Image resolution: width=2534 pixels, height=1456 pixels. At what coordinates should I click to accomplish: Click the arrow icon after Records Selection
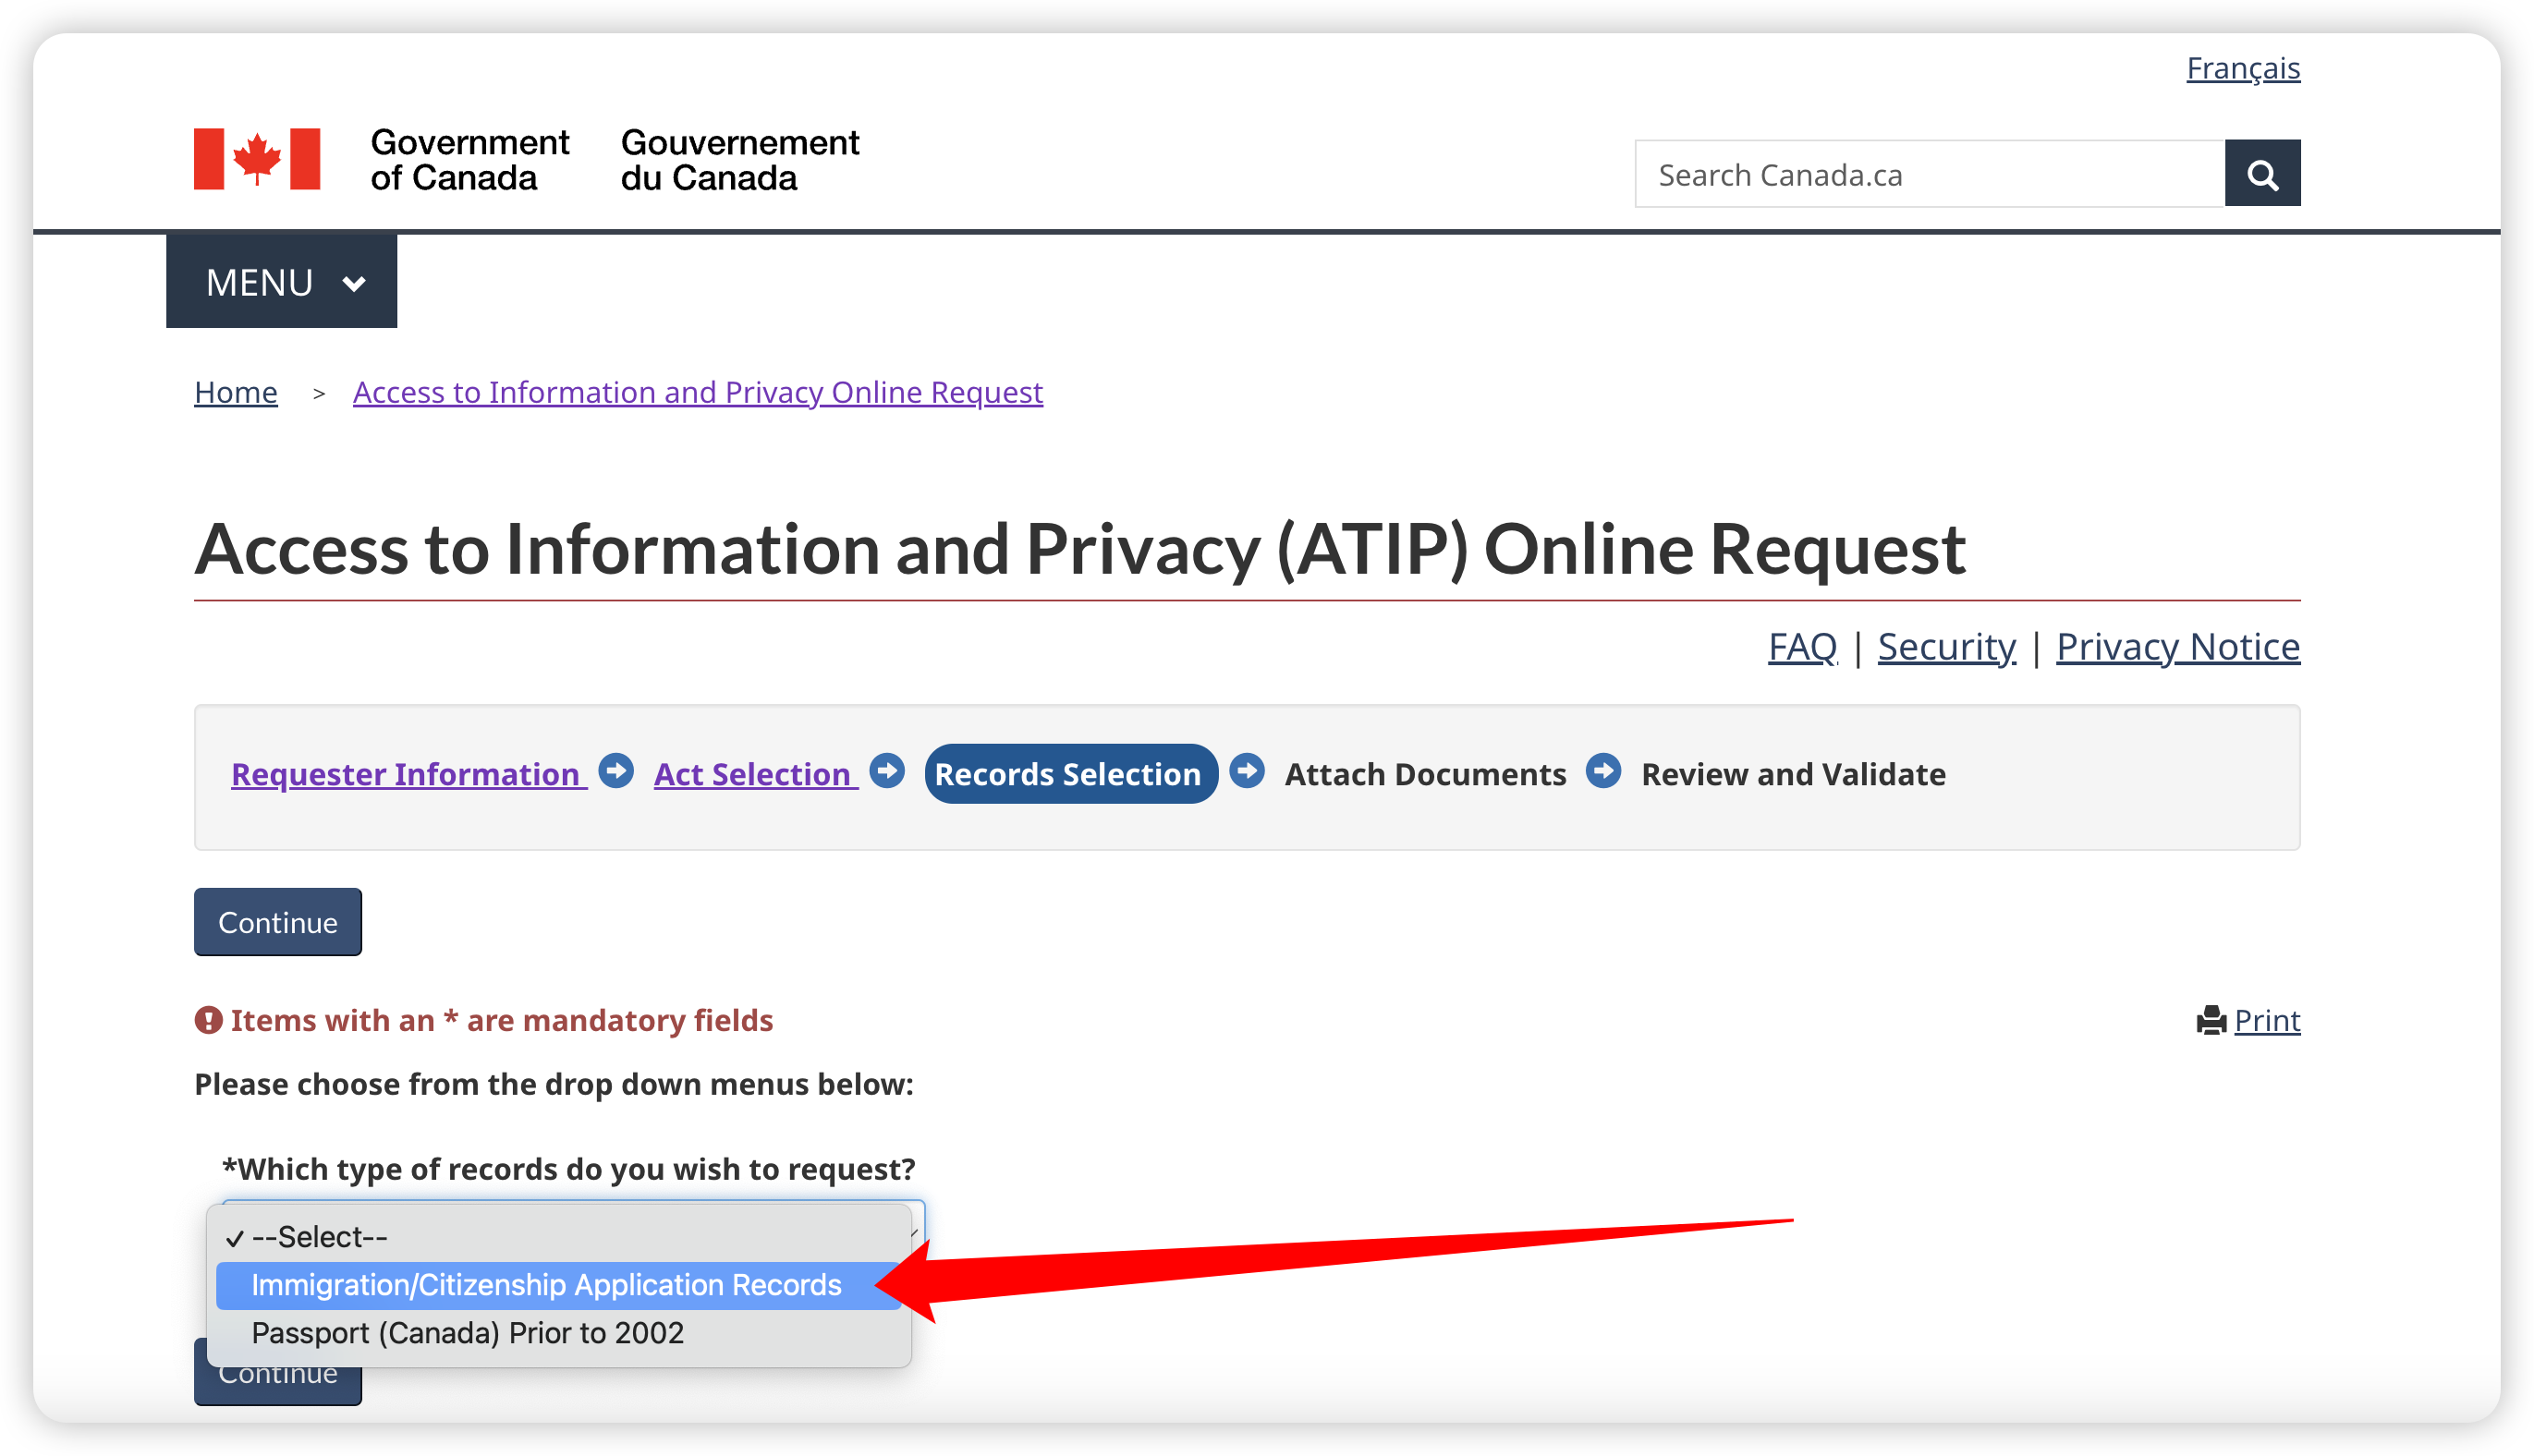[1247, 772]
